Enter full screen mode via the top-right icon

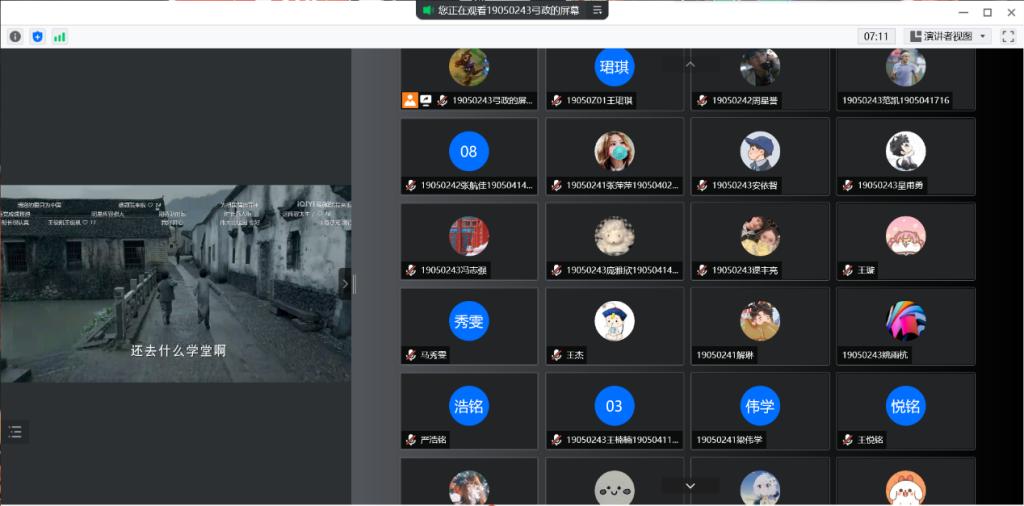pyautogui.click(x=1007, y=36)
